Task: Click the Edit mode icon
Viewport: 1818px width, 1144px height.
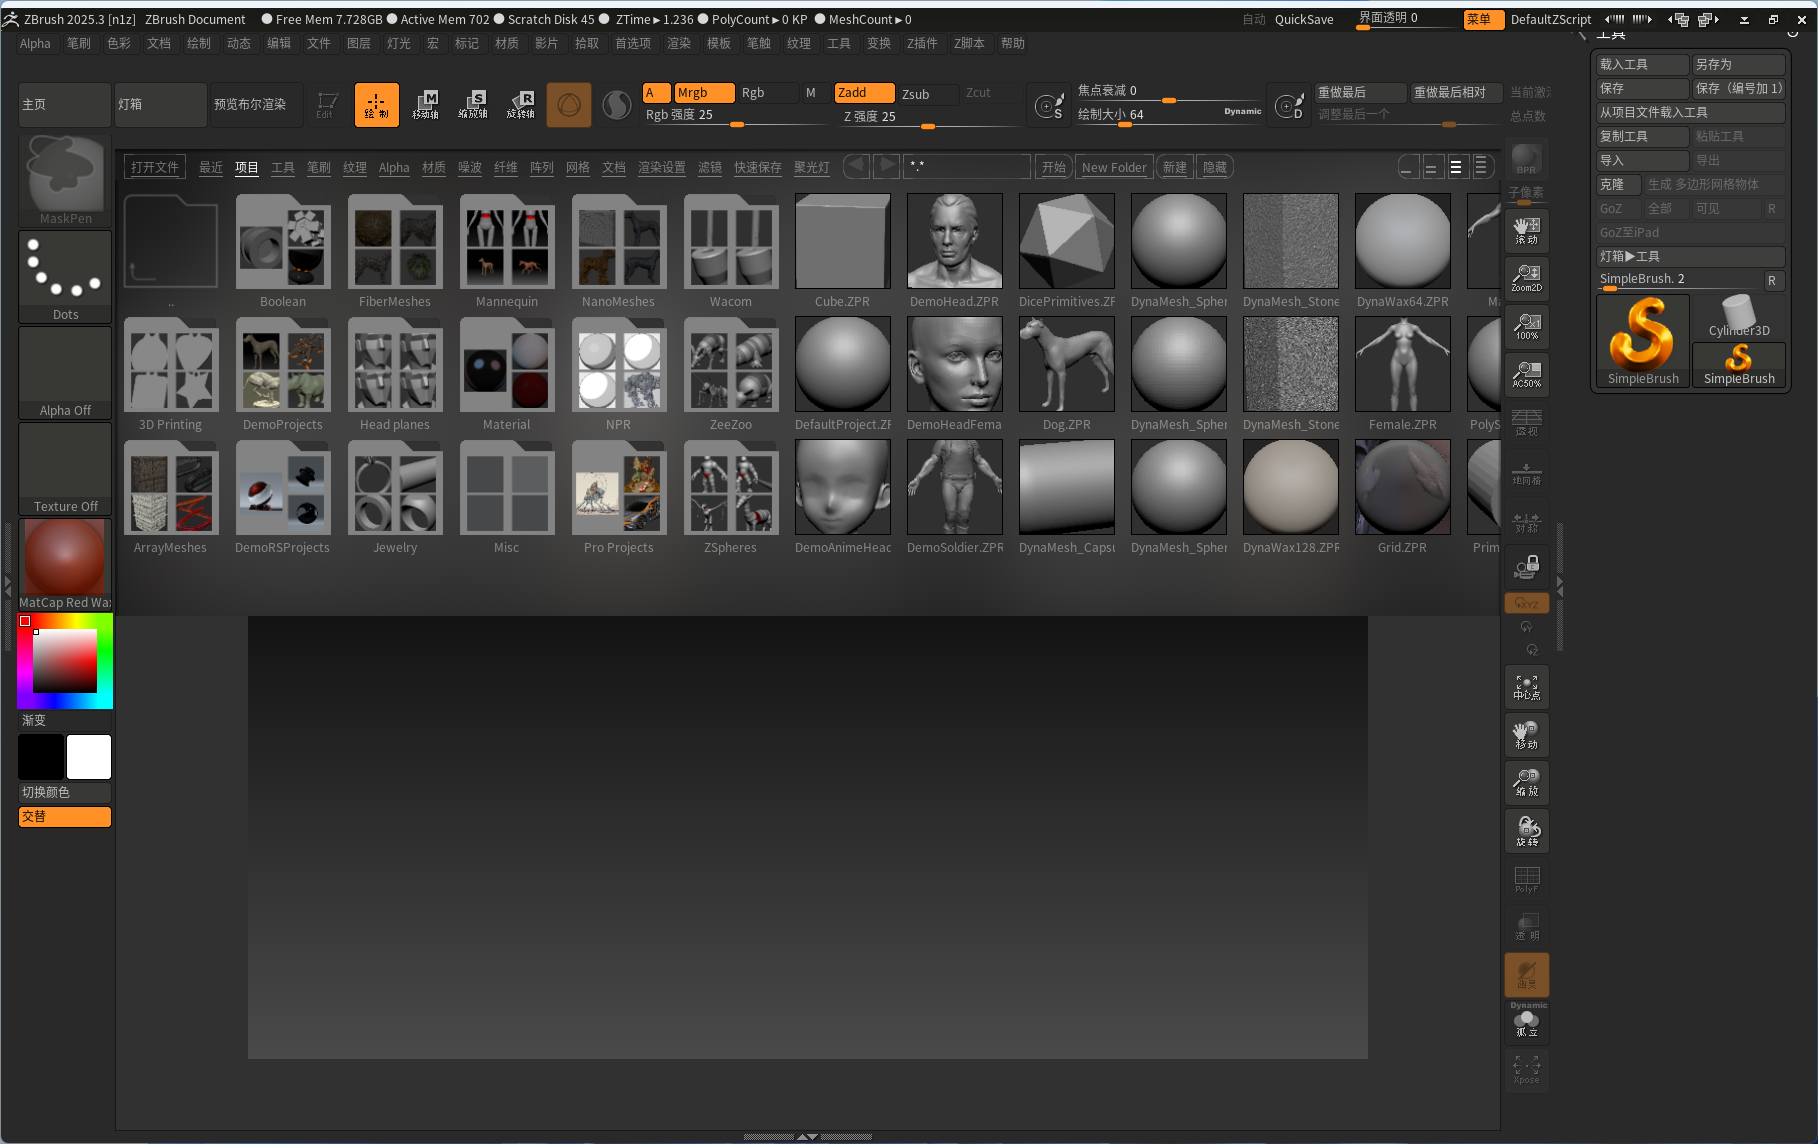Action: pos(327,104)
